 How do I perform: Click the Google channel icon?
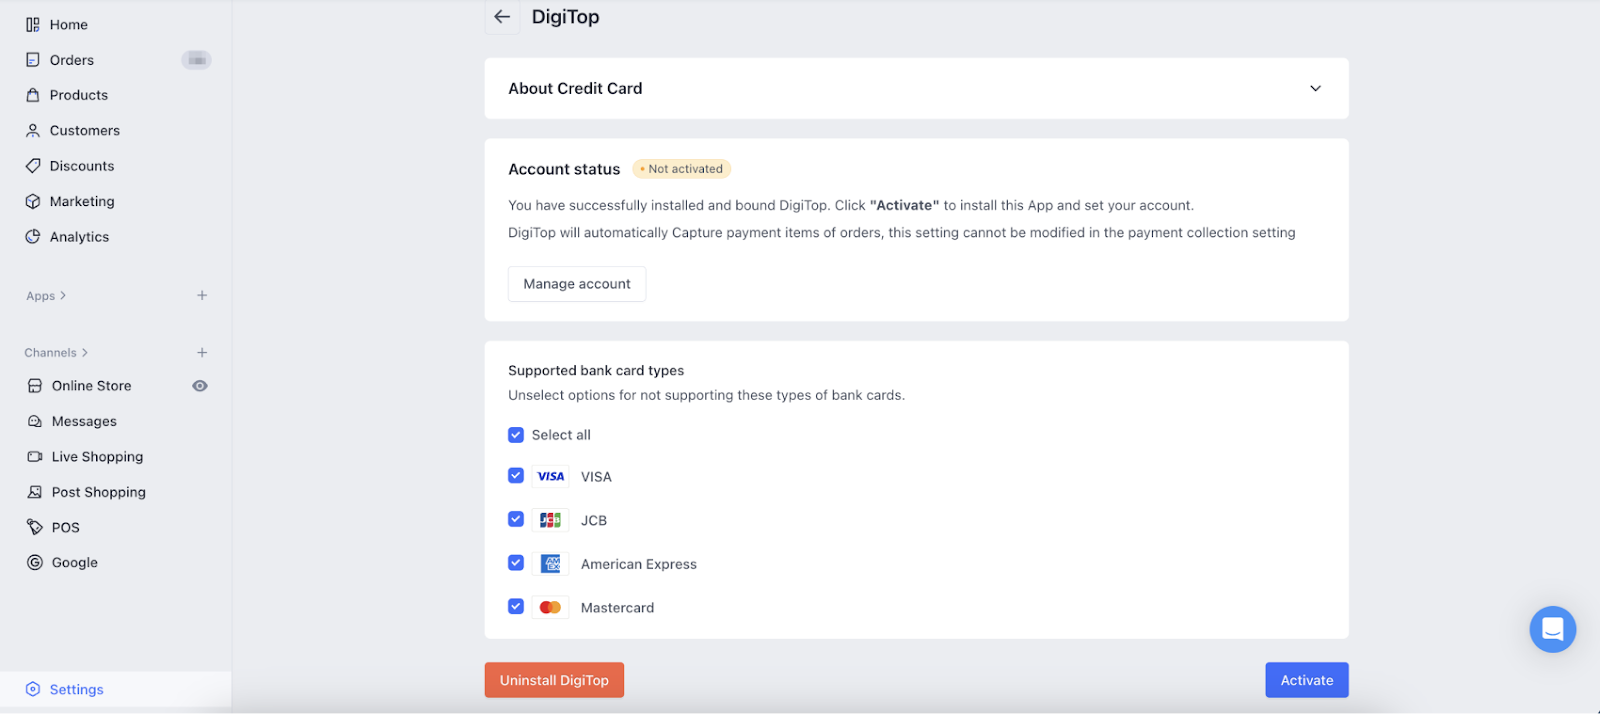(35, 563)
